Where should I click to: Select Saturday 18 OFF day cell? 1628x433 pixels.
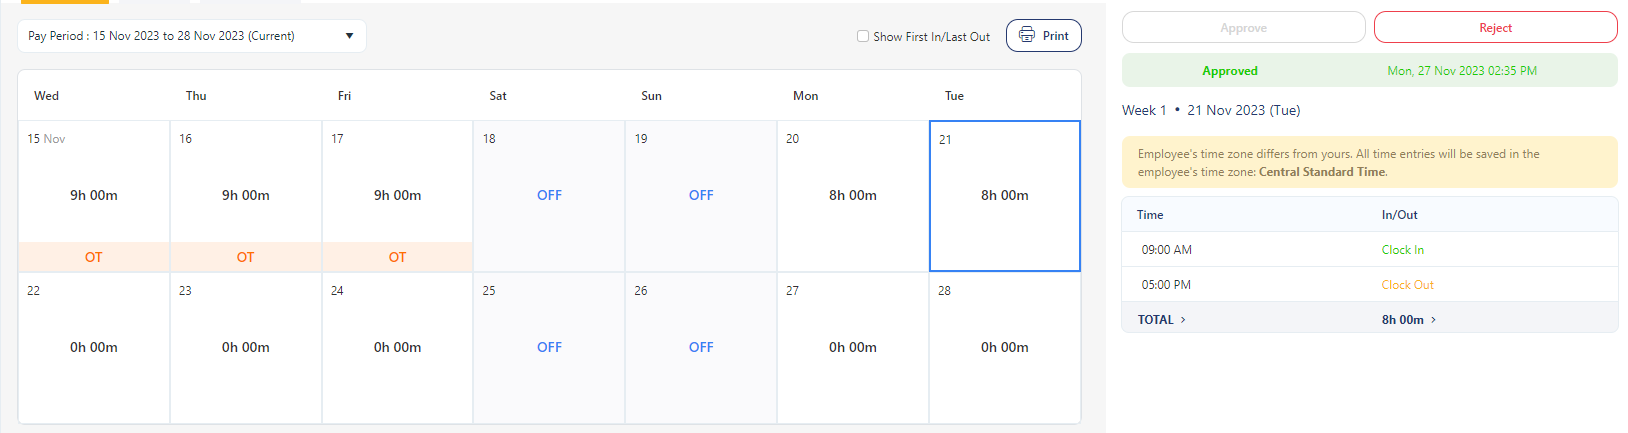pyautogui.click(x=549, y=195)
